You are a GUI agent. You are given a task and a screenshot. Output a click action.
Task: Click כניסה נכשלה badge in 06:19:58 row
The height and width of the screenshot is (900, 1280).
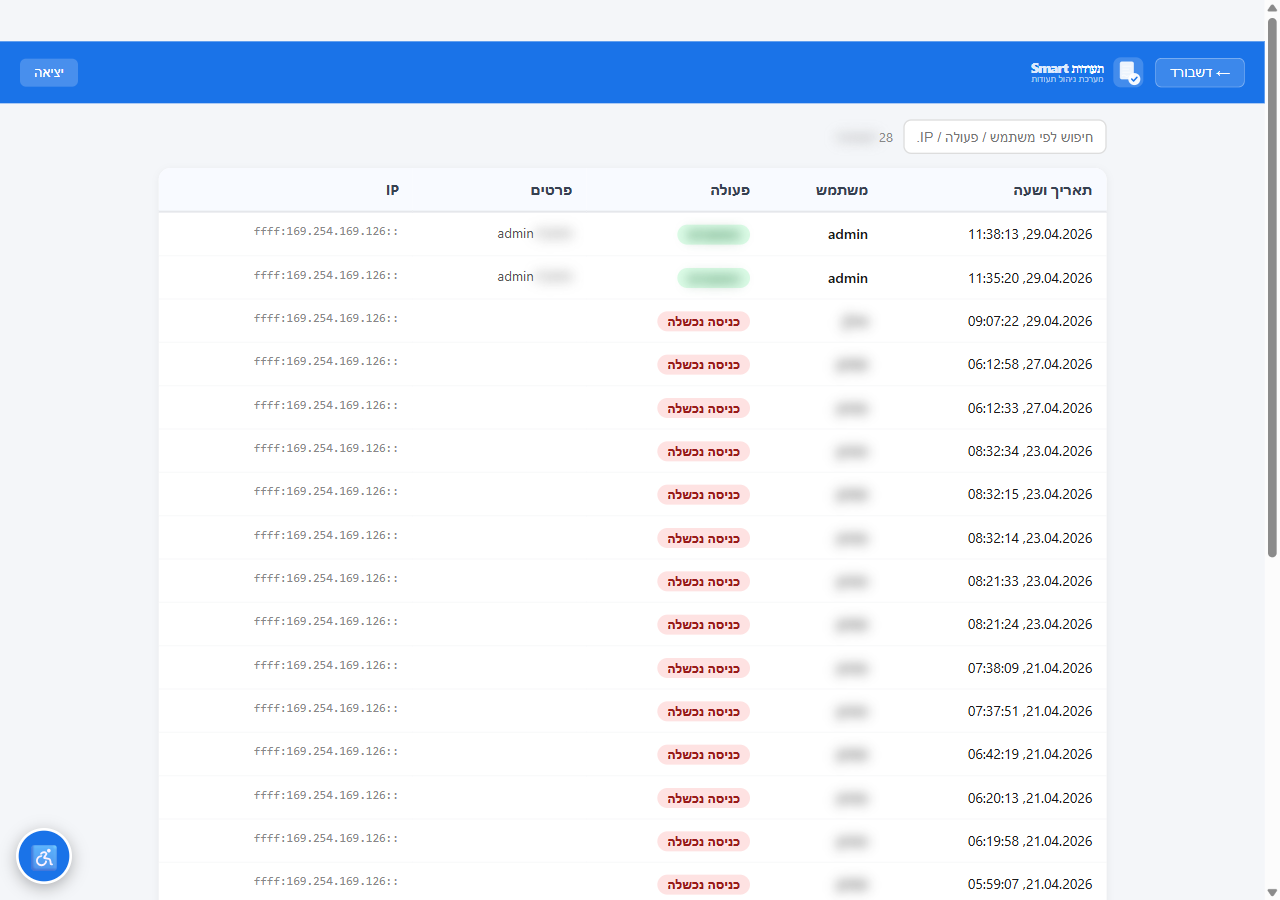point(703,841)
